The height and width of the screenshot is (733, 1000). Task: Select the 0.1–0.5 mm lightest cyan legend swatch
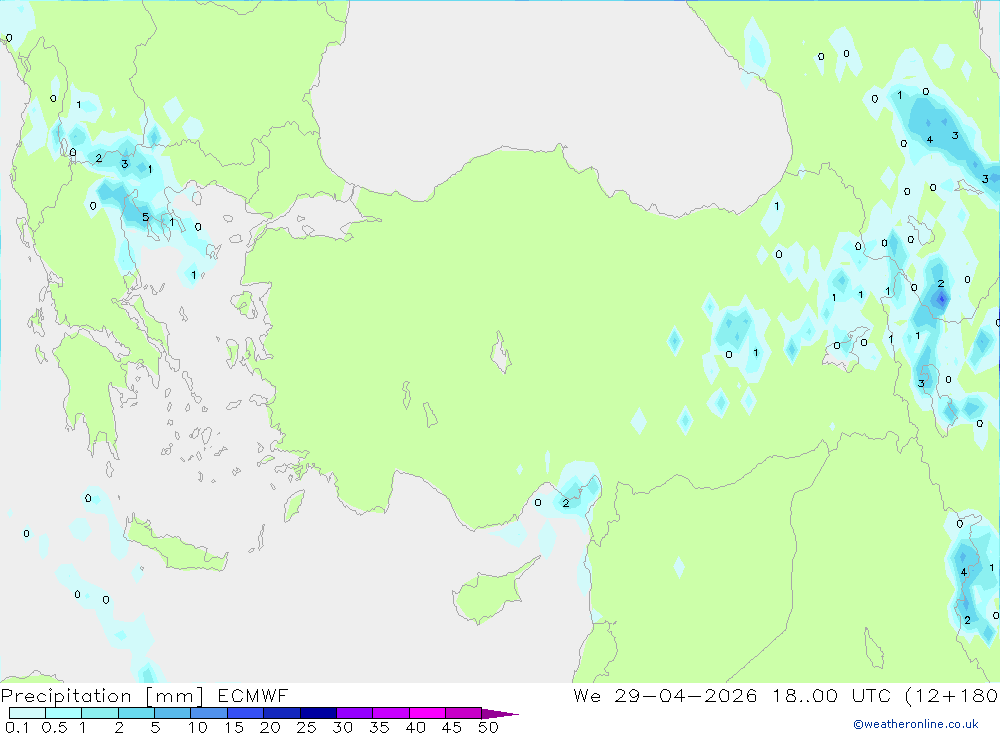click(x=27, y=713)
